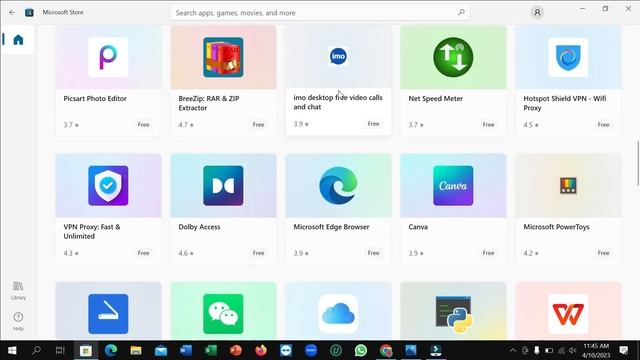
Task: Show hidden system tray icons
Action: pyautogui.click(x=513, y=350)
